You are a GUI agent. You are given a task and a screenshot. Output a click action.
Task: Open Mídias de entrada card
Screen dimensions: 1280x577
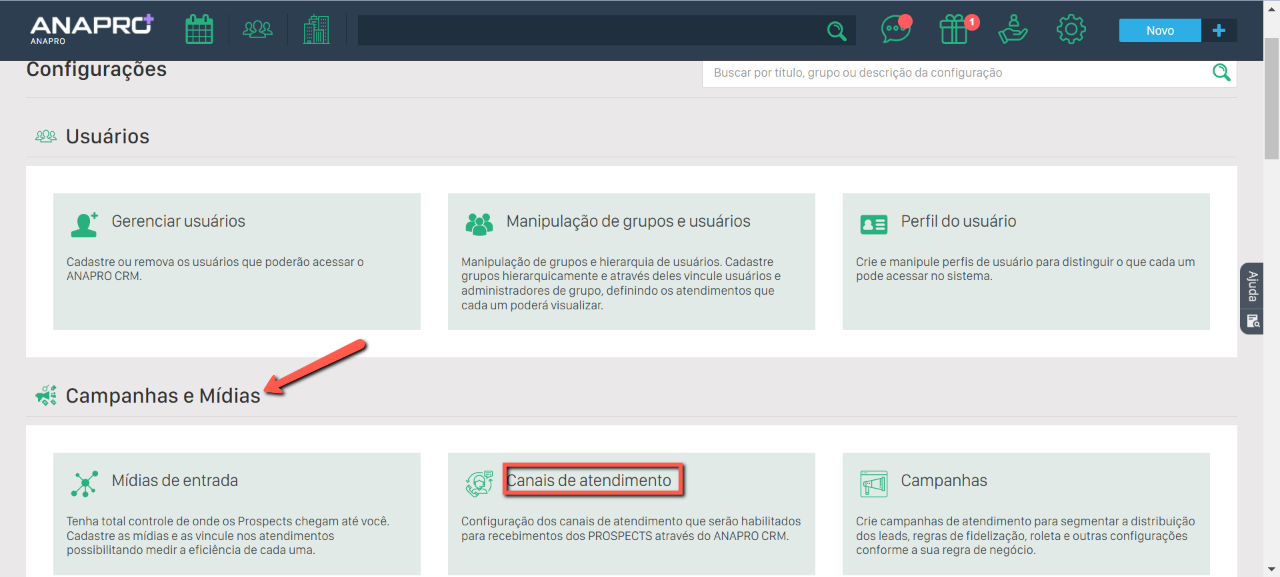click(x=236, y=513)
